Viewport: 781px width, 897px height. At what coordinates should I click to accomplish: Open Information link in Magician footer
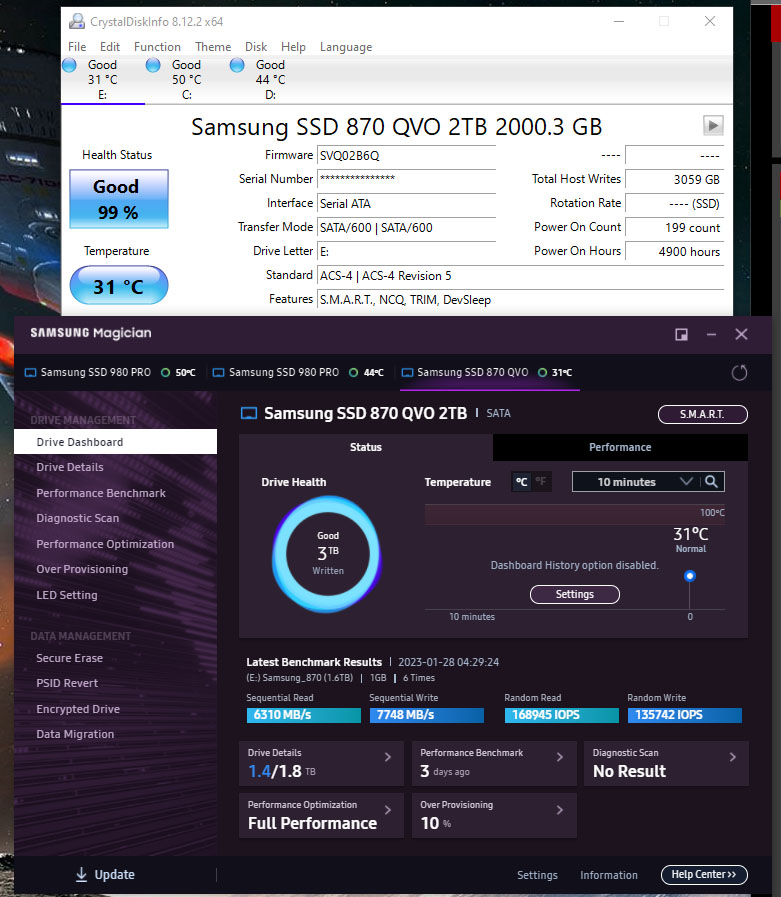(x=609, y=875)
